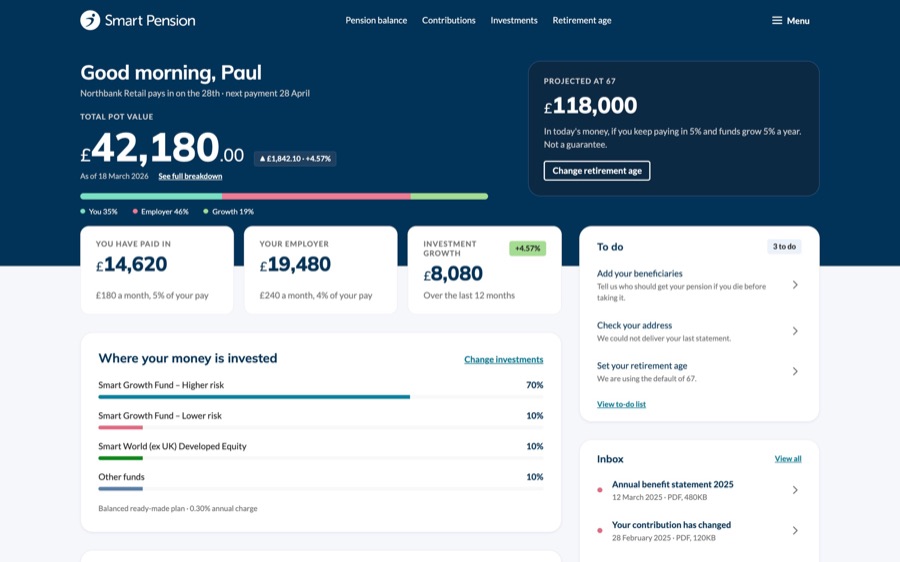Click the Good morning, Paul heading
Image resolution: width=900 pixels, height=562 pixels.
[x=171, y=73]
